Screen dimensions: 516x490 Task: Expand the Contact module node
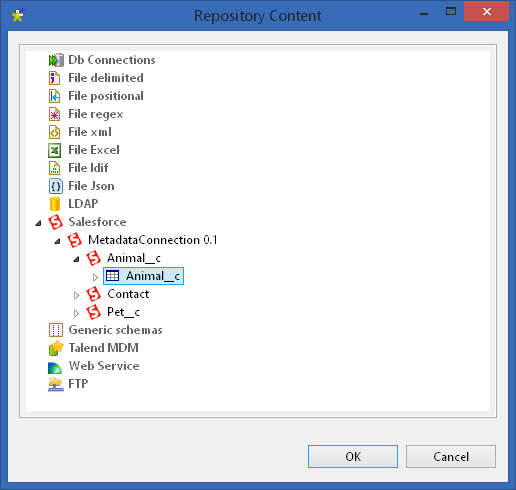click(x=76, y=295)
